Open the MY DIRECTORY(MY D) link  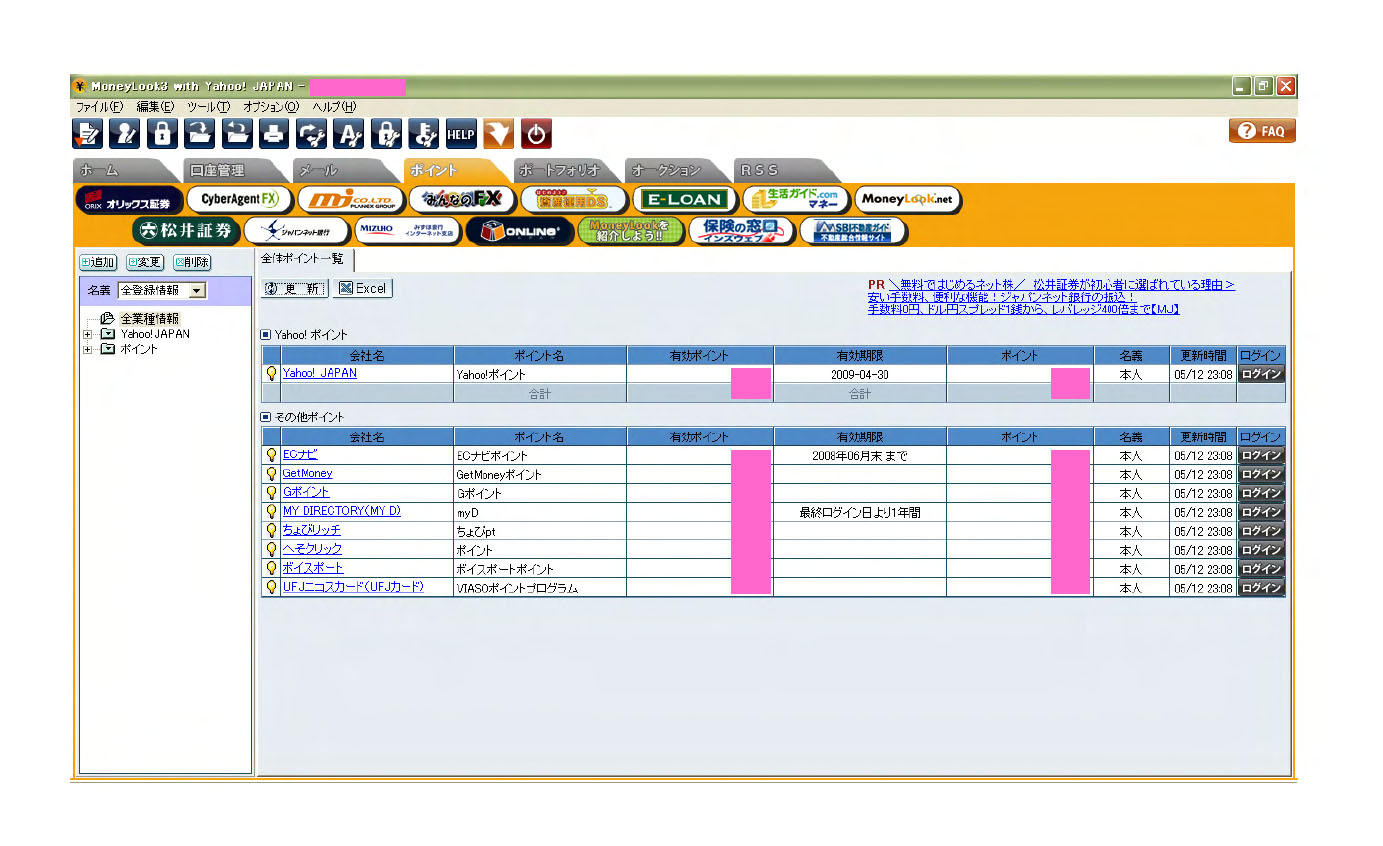pyautogui.click(x=342, y=511)
